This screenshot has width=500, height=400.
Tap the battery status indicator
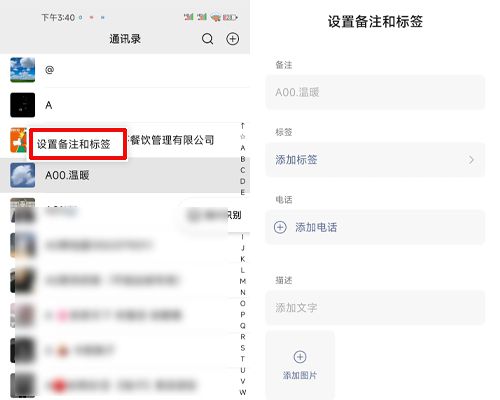[x=230, y=17]
